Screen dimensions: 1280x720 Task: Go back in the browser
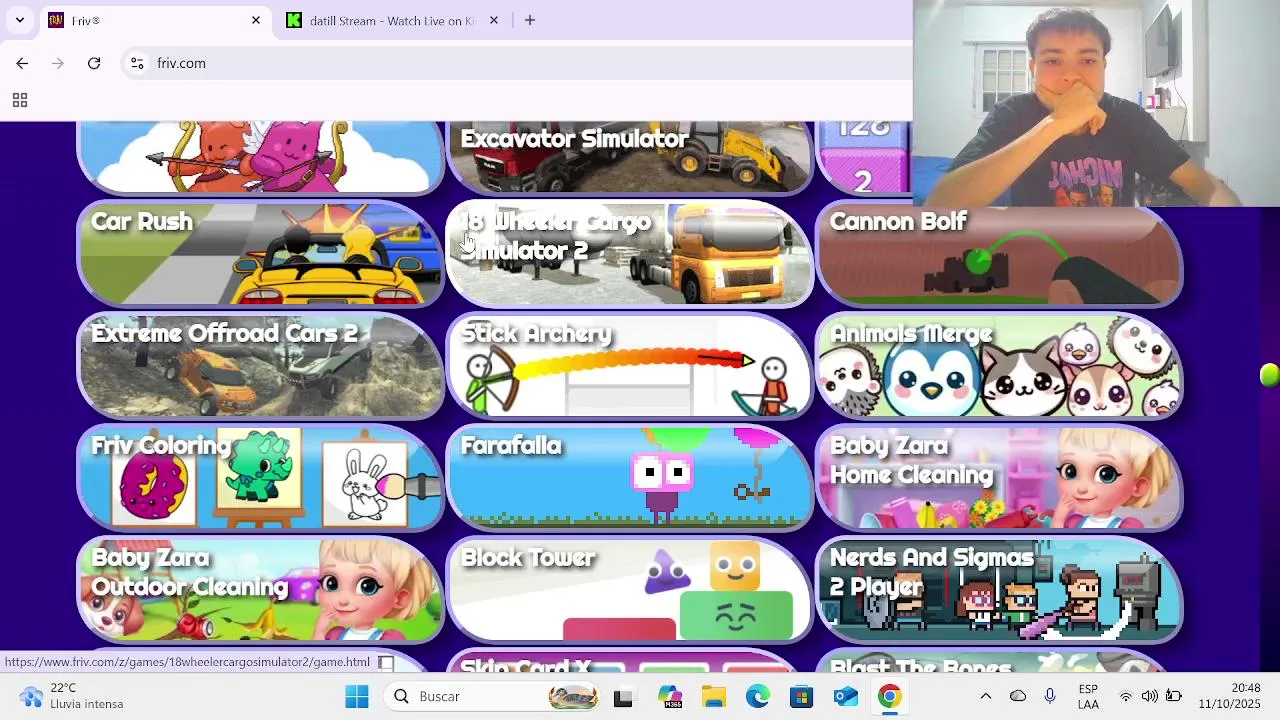pyautogui.click(x=22, y=63)
